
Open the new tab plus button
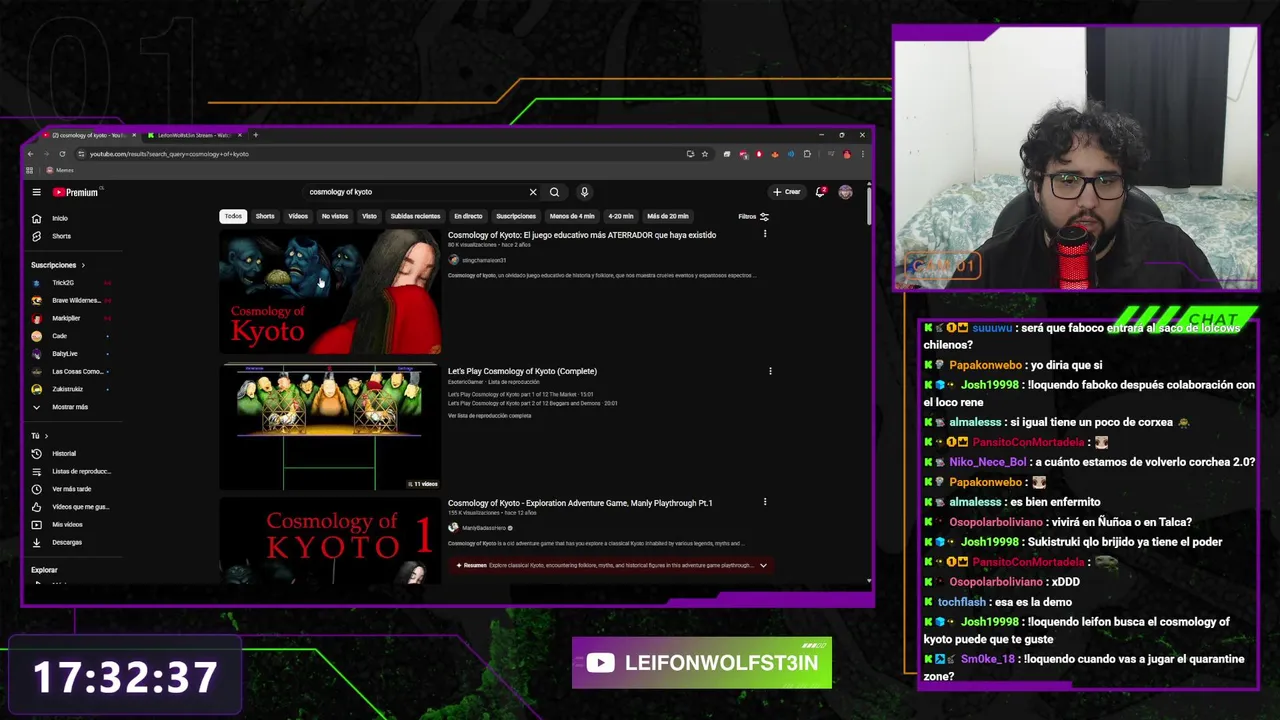coord(255,135)
